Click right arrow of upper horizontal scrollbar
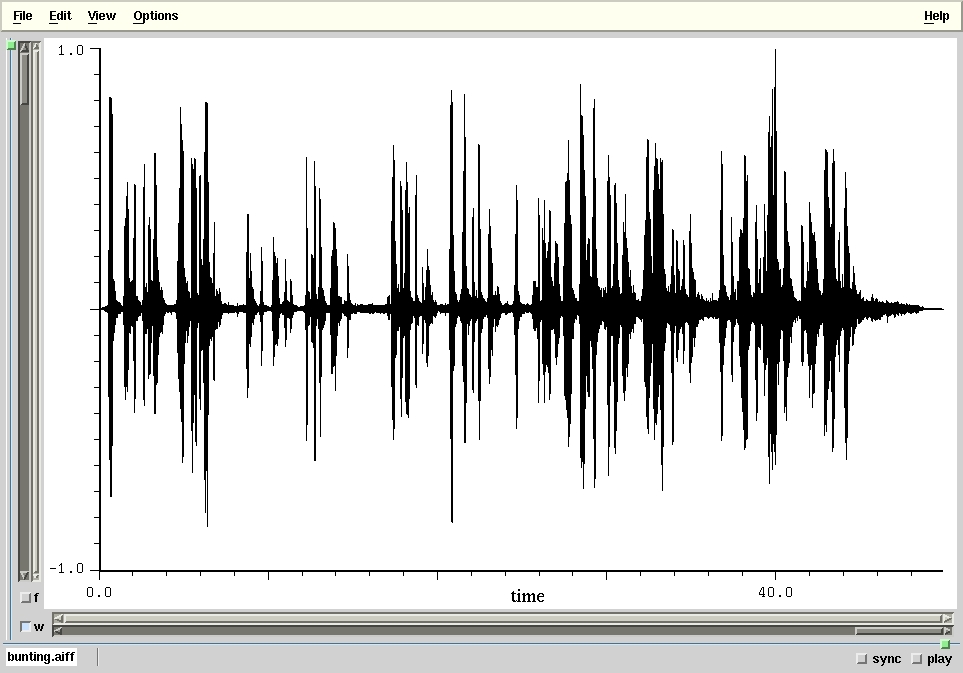The height and width of the screenshot is (673, 963). (x=946, y=619)
